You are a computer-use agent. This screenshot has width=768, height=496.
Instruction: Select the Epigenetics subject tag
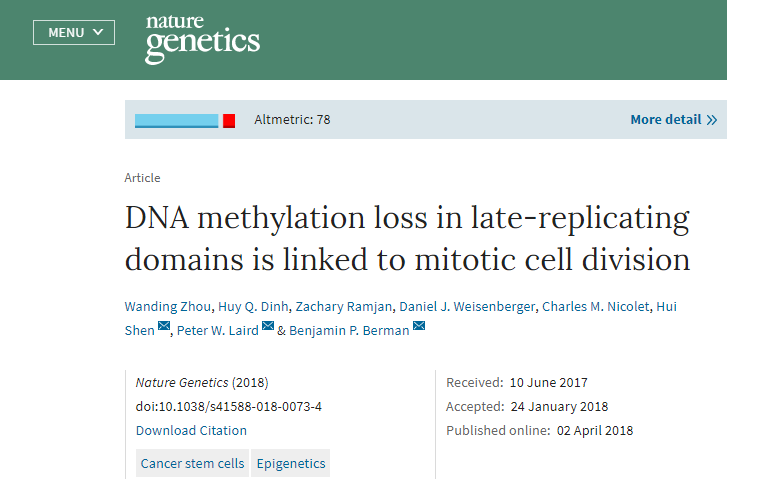[x=291, y=463]
